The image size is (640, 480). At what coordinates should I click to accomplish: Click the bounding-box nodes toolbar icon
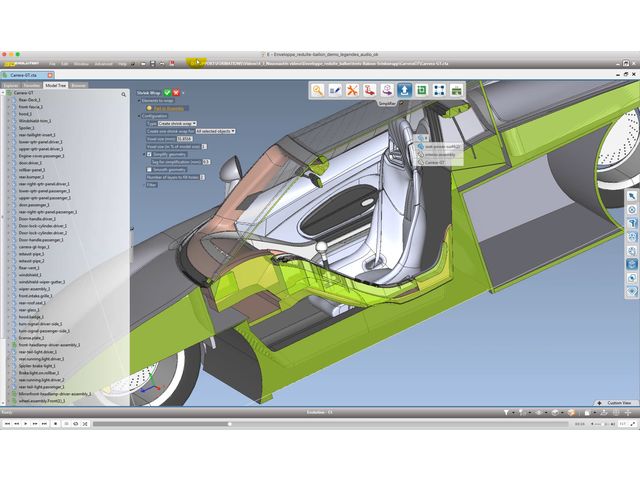coord(438,90)
